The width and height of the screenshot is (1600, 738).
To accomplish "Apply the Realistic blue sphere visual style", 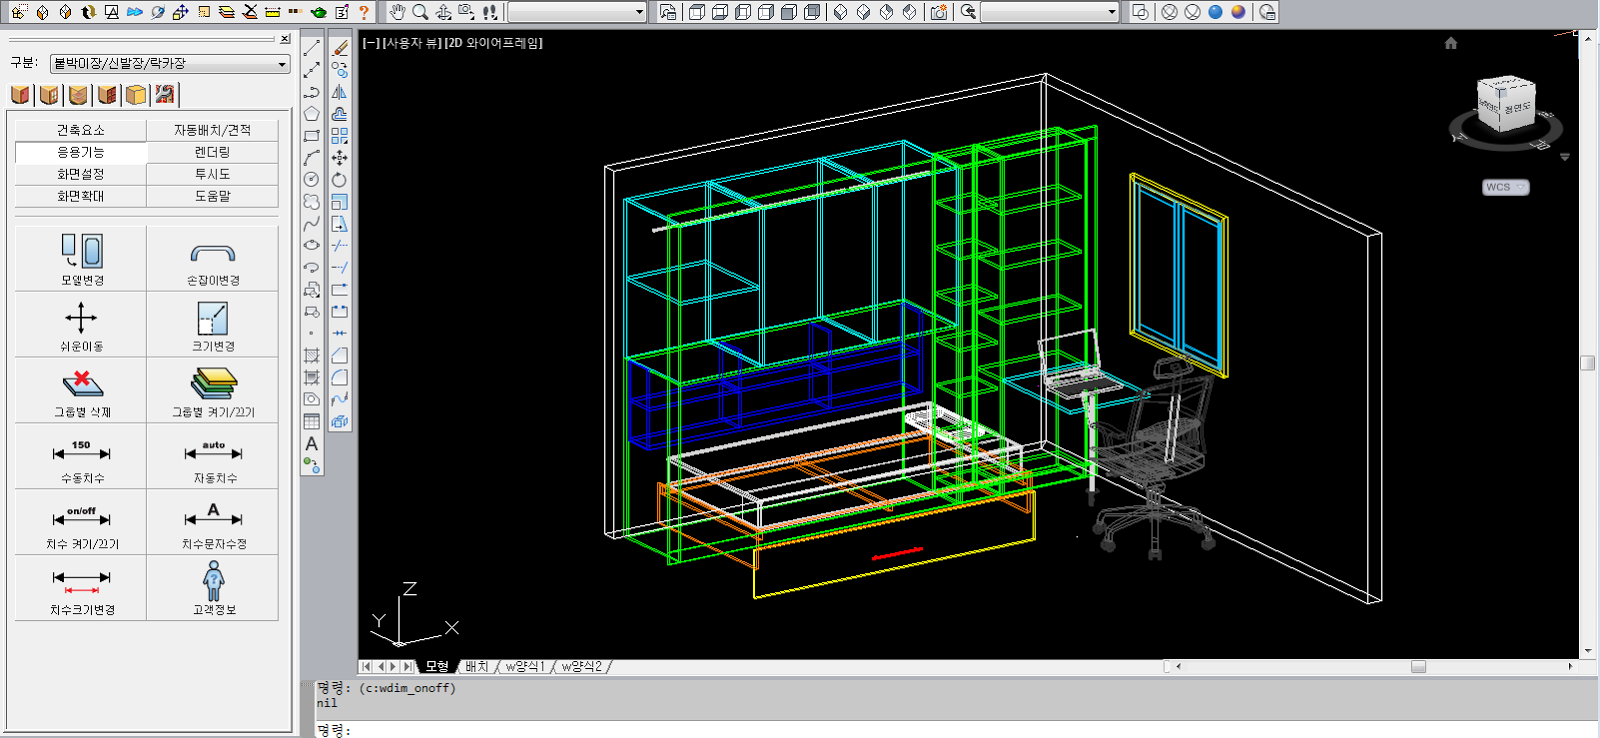I will click(x=1215, y=12).
